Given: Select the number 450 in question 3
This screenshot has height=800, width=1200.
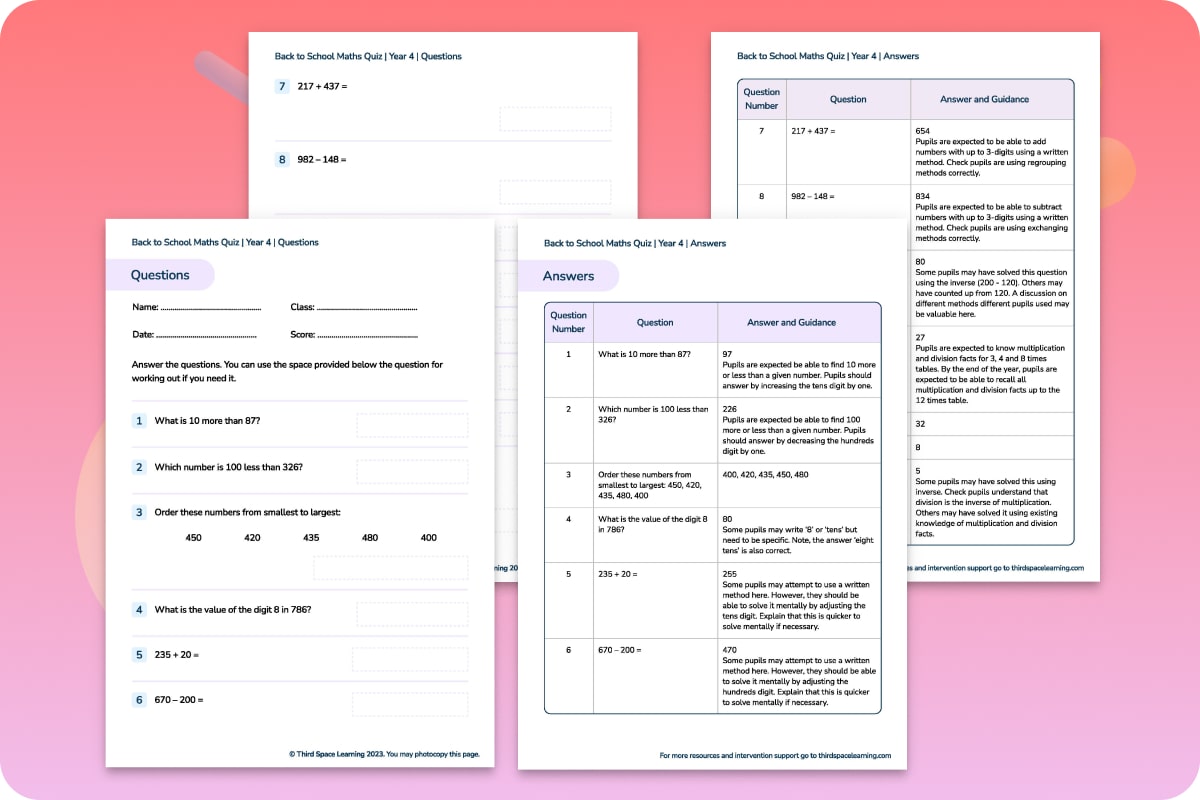Looking at the screenshot, I should coord(193,537).
